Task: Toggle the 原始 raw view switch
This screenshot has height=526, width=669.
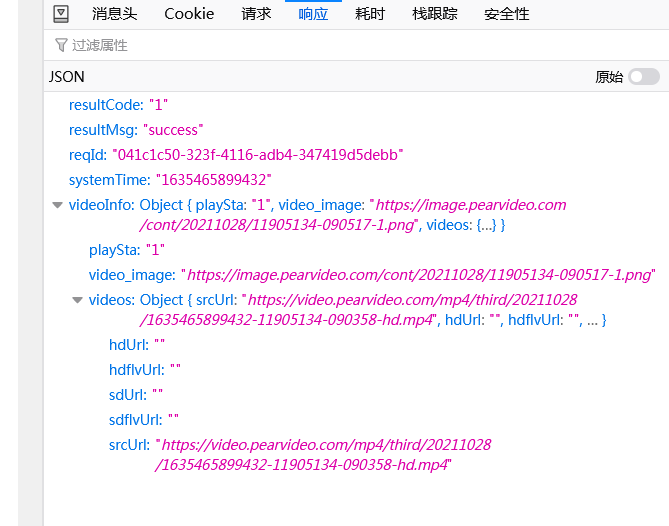Action: coord(643,77)
